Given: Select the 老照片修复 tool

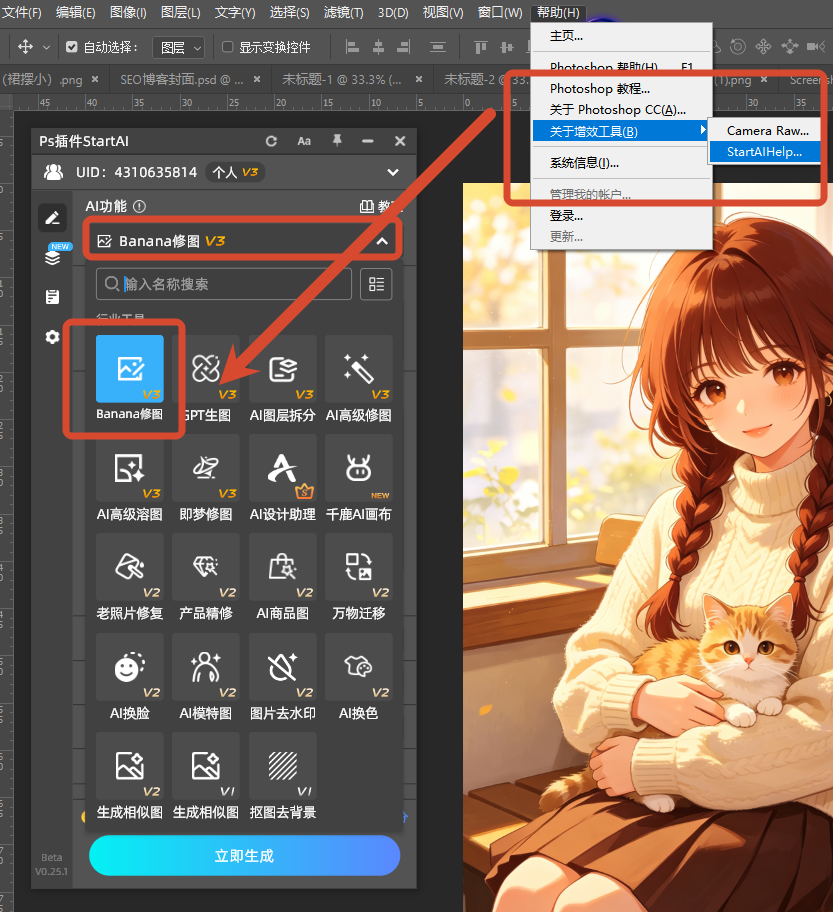Looking at the screenshot, I should (x=130, y=567).
